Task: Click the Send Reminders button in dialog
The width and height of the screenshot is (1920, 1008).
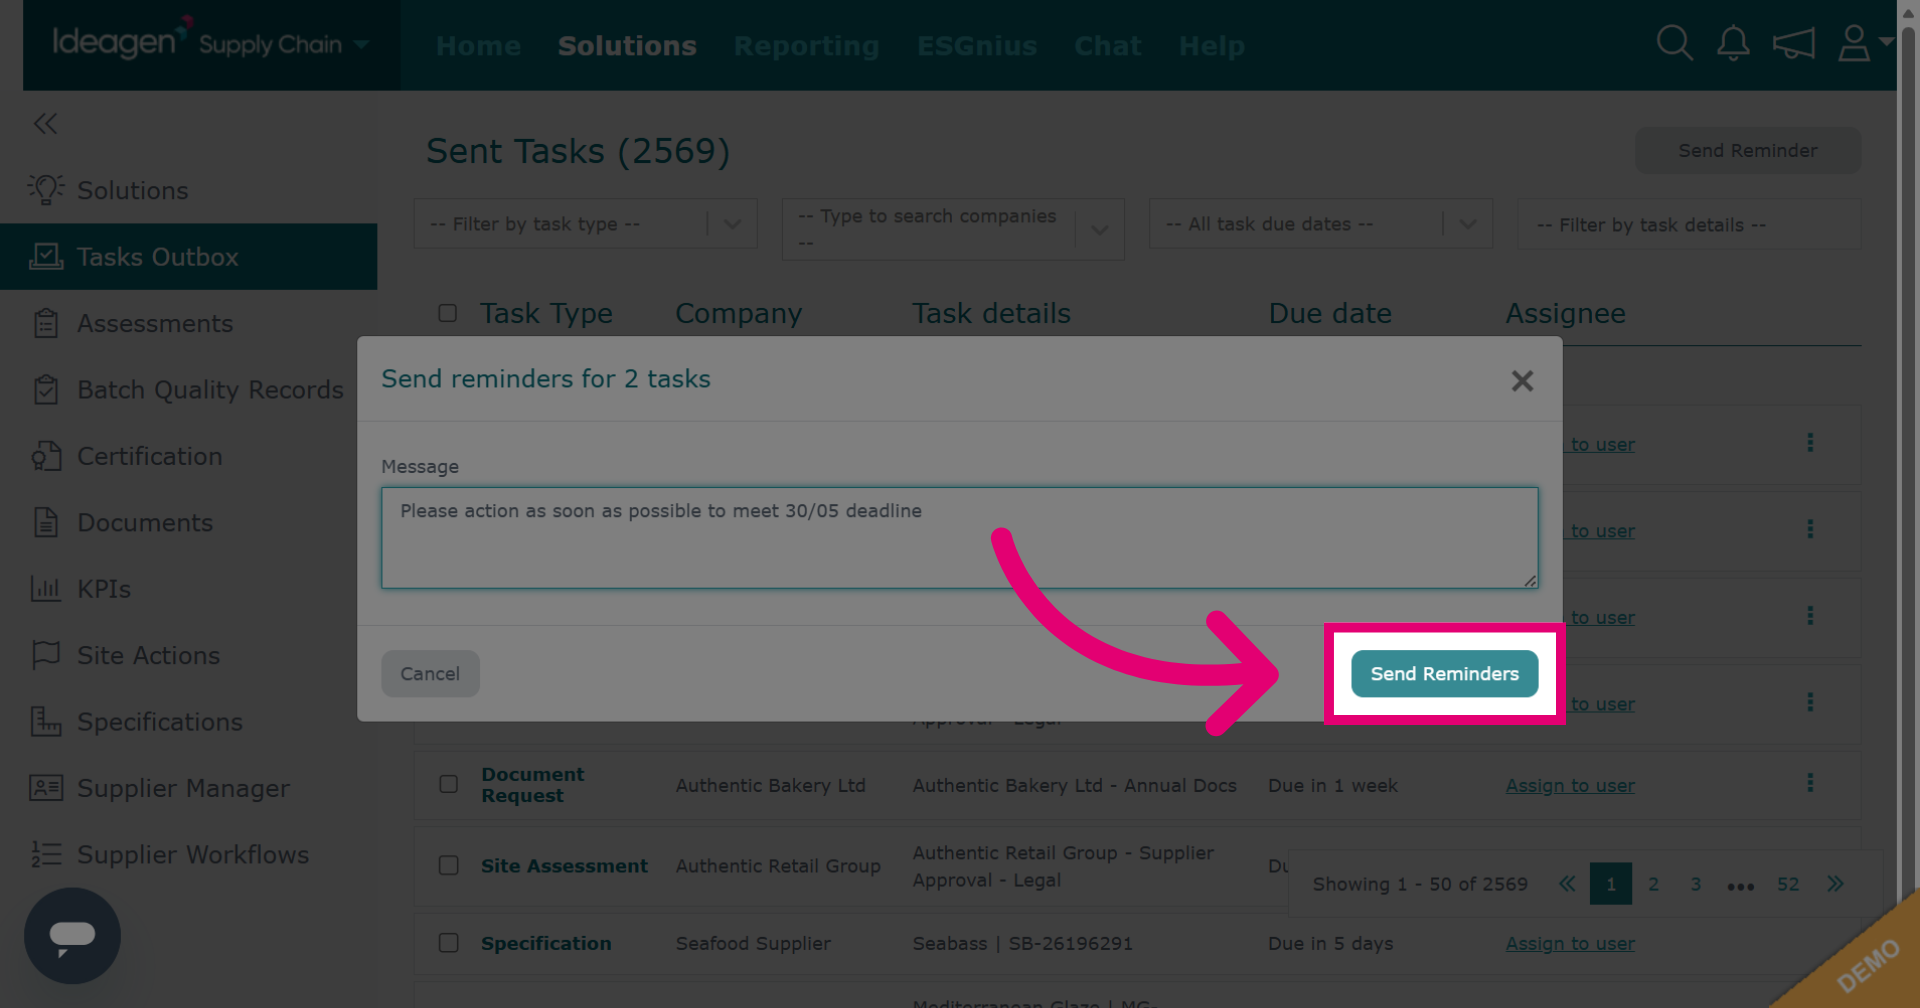Action: pyautogui.click(x=1444, y=674)
